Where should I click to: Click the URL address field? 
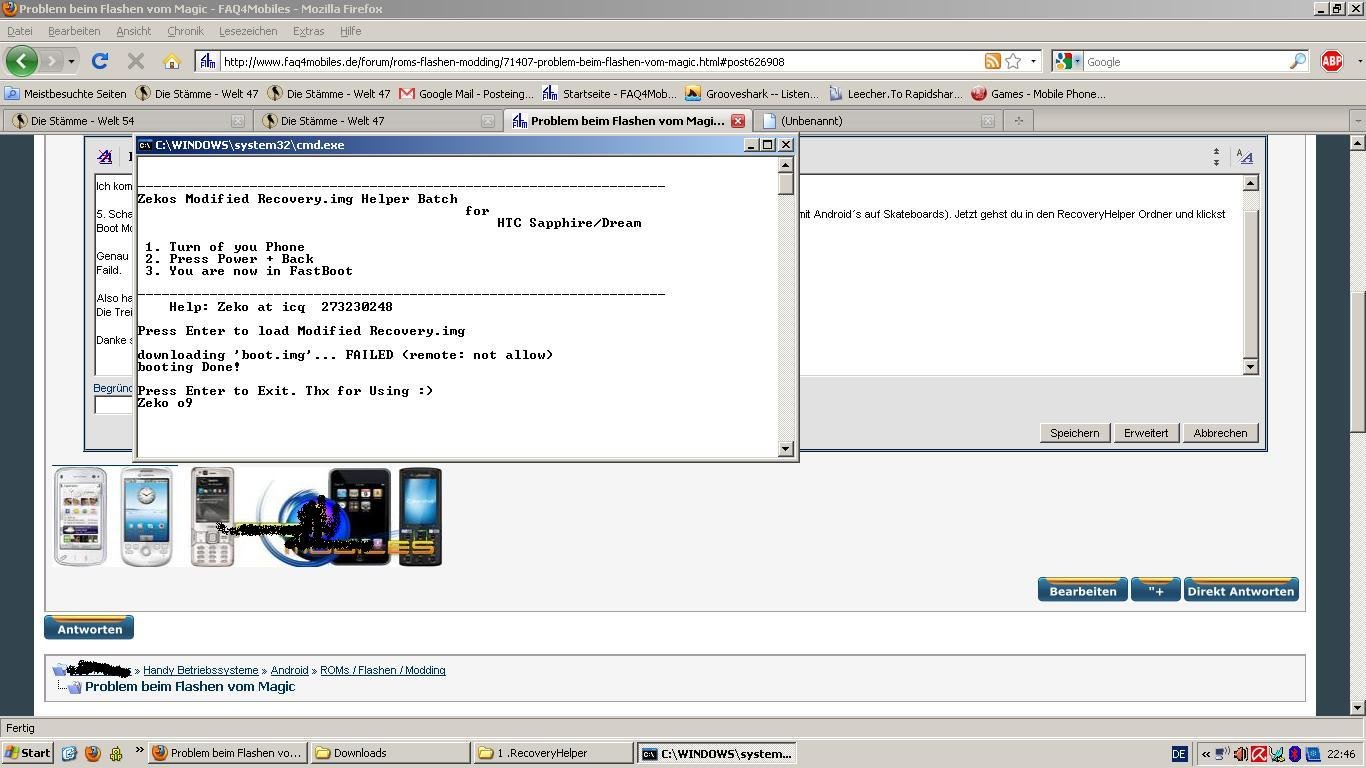(x=600, y=61)
